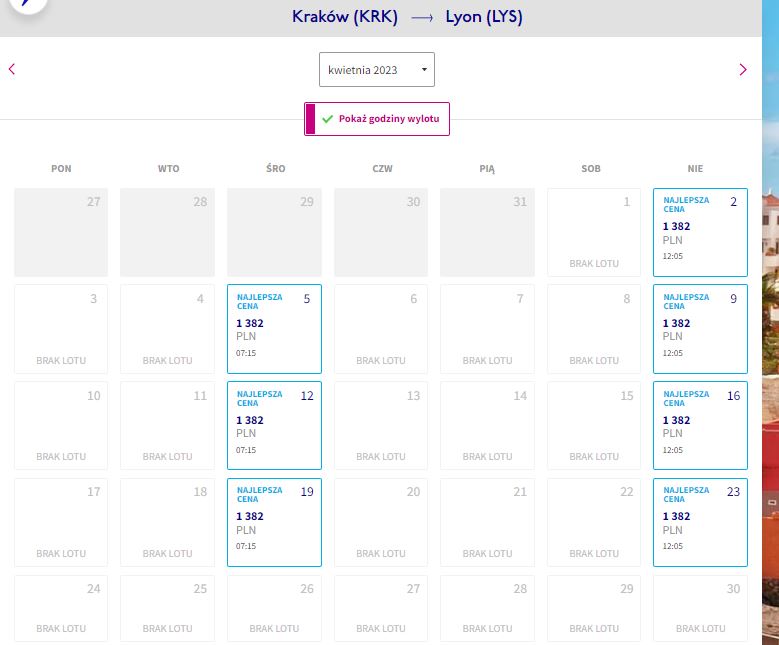Screen dimensions: 779x645
Task: Click greyed-out March 31 cell
Action: click(487, 232)
